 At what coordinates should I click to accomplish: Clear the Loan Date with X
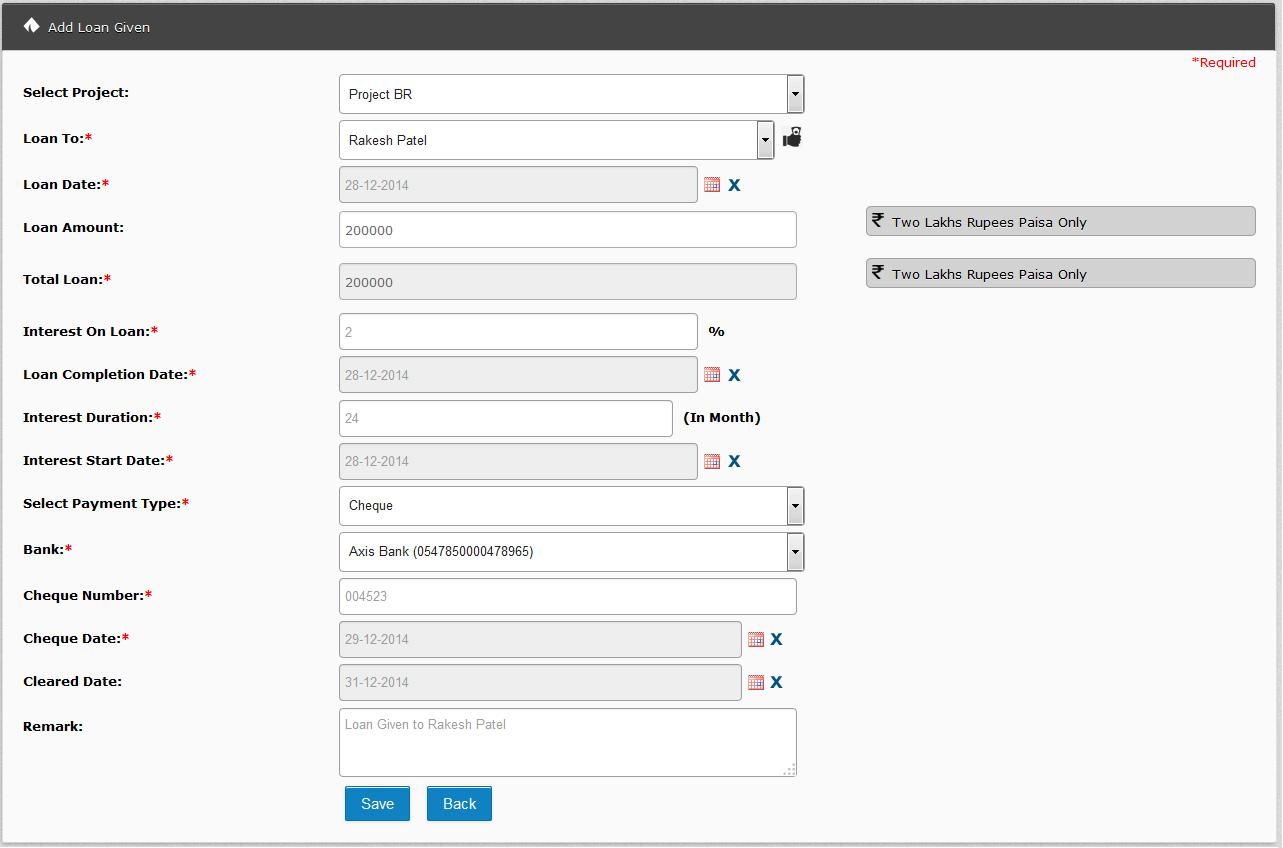coord(734,185)
